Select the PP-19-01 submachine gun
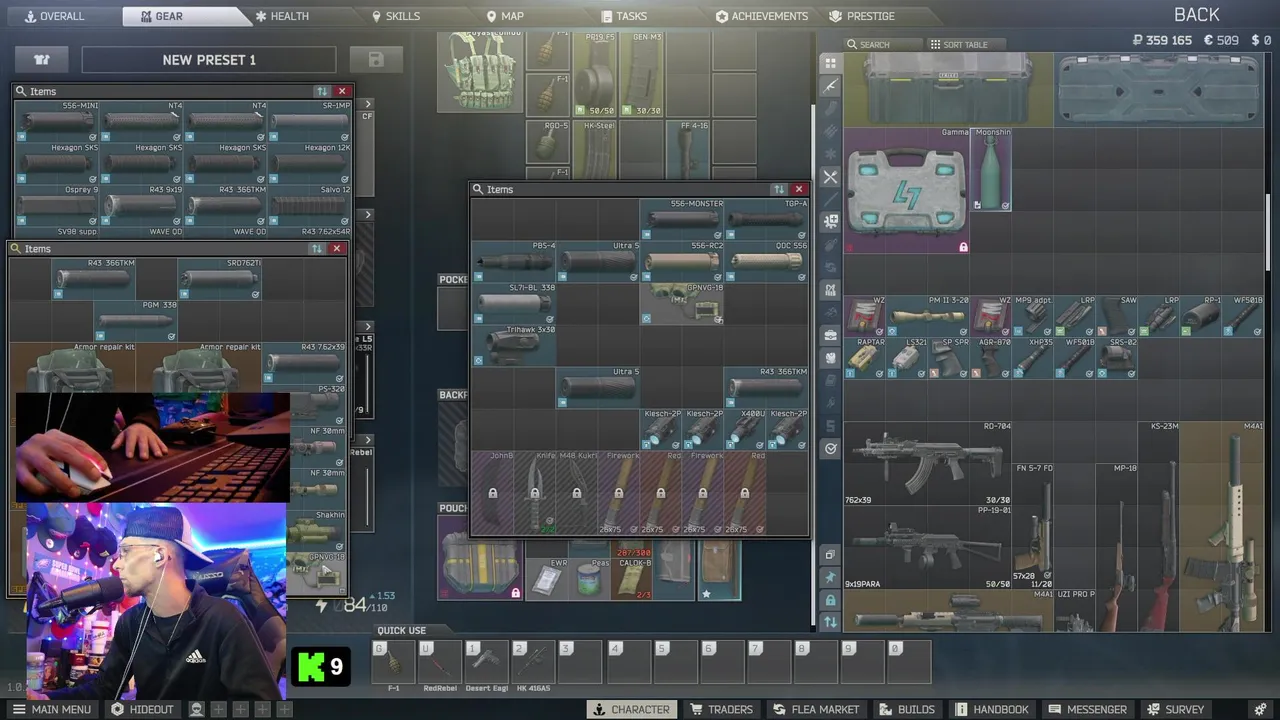The width and height of the screenshot is (1280, 720). tap(928, 547)
